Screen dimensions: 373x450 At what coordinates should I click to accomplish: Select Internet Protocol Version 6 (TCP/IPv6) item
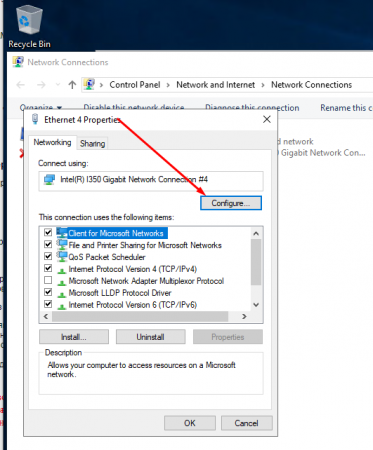click(x=133, y=305)
